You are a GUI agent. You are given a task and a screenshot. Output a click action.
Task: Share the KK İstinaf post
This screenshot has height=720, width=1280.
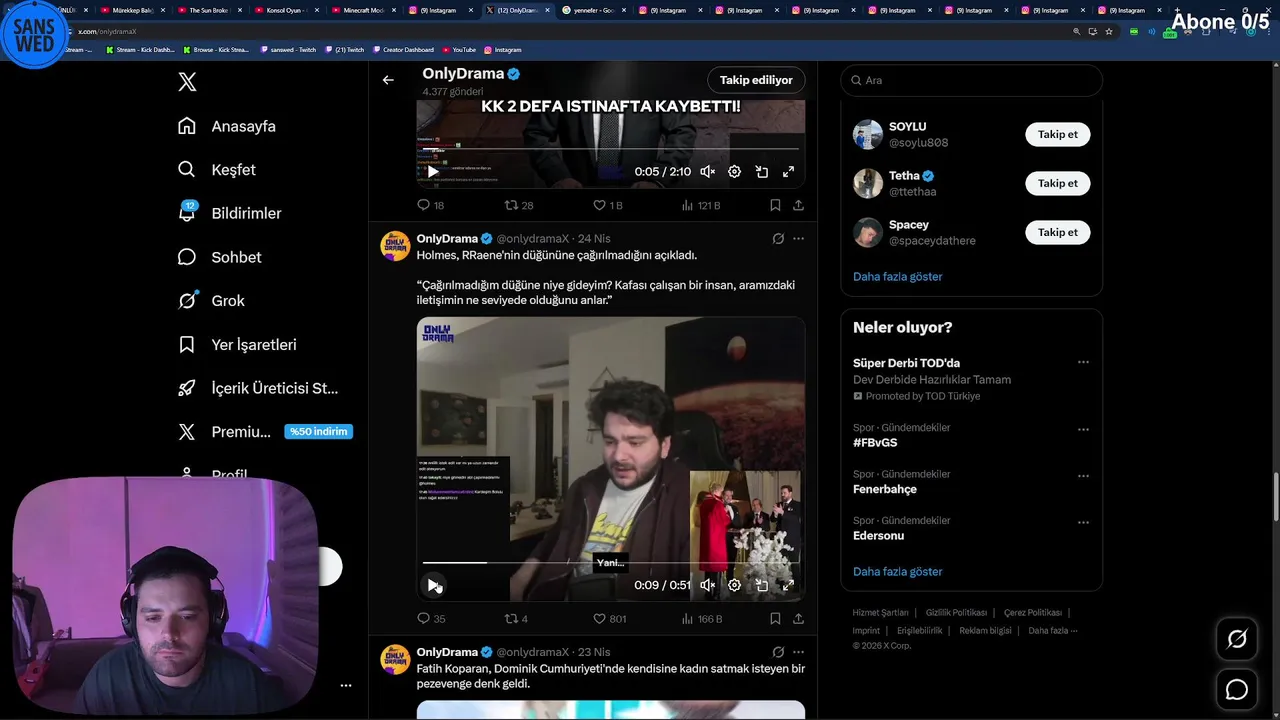[x=798, y=205]
